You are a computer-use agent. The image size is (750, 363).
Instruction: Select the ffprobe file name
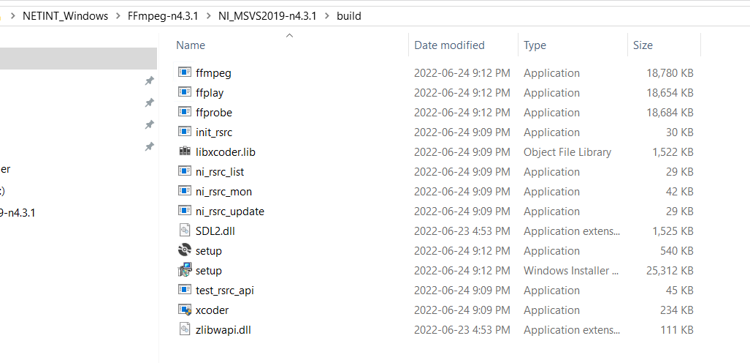(x=214, y=112)
